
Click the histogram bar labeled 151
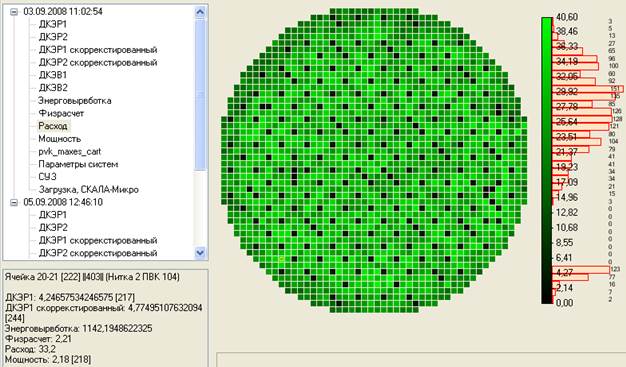click(x=588, y=89)
